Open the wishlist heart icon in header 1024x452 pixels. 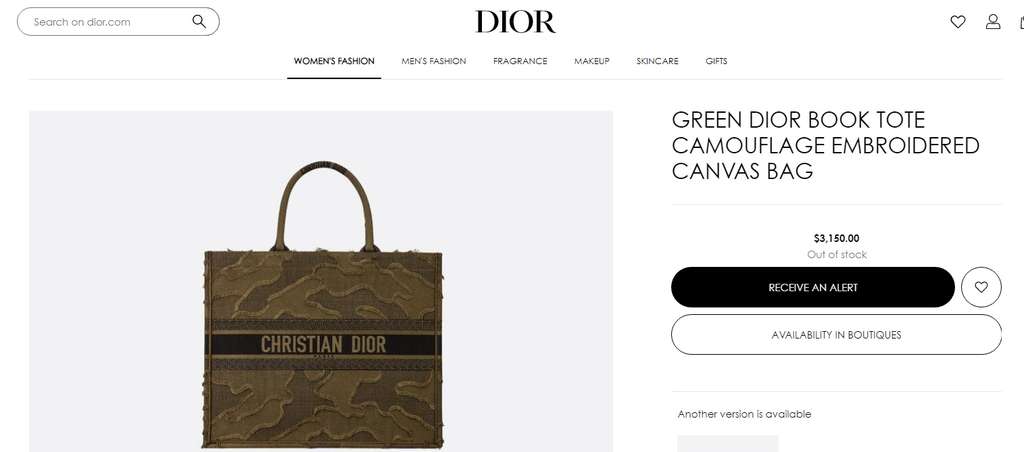coord(957,22)
